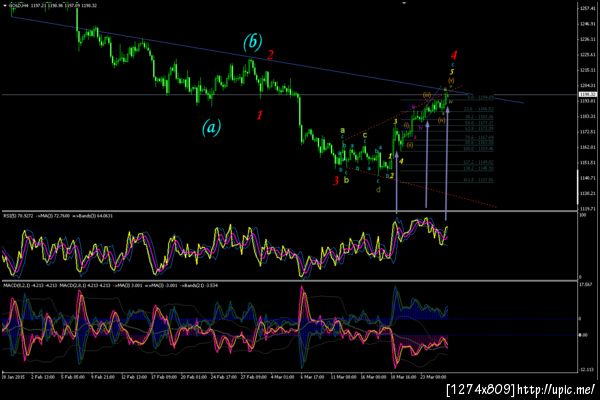Click the '6 Mar 17:00' time axis label

tap(312, 377)
